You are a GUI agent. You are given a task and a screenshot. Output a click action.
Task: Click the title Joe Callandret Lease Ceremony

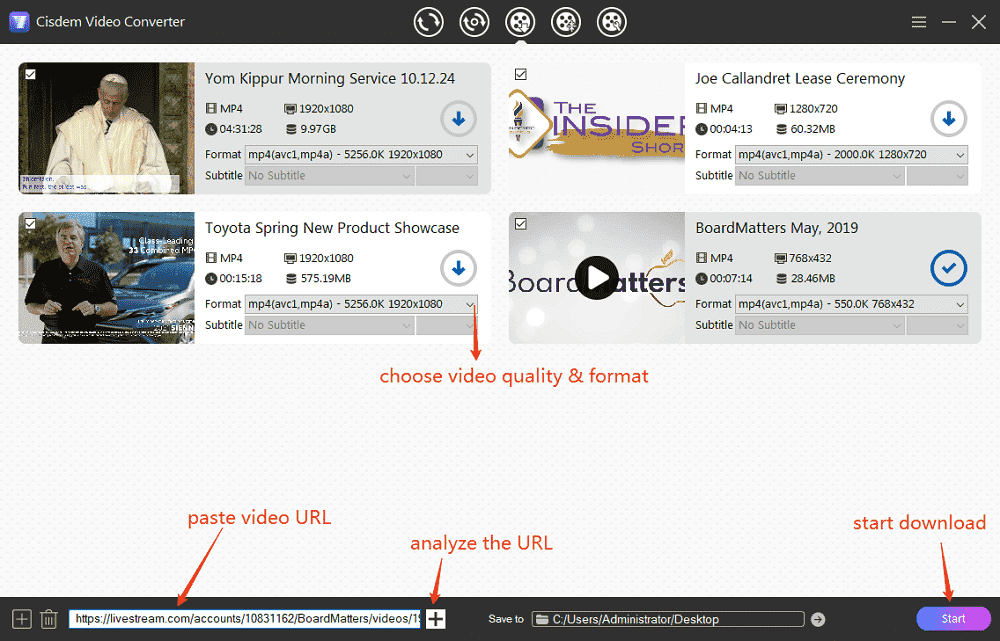tap(800, 78)
